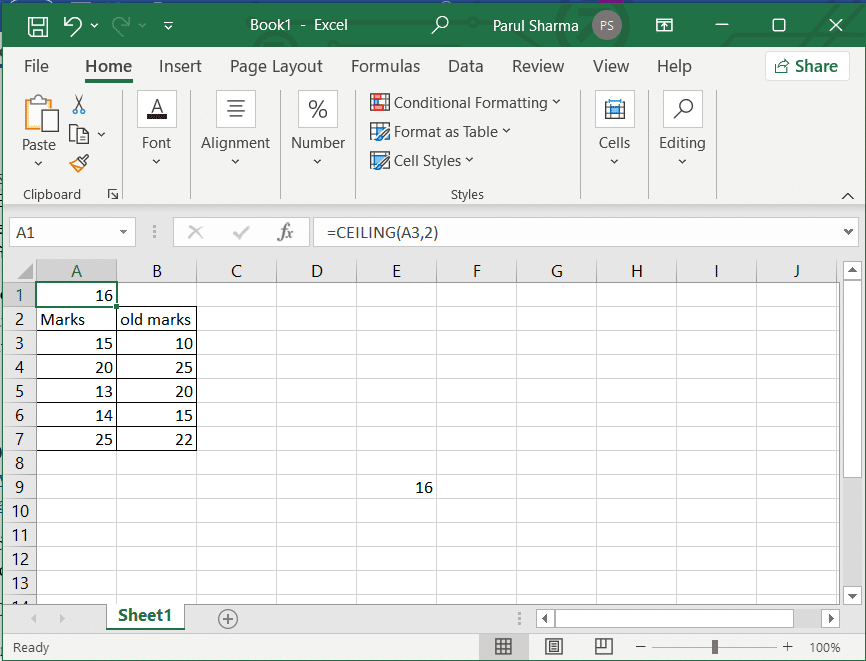Expand the Paste options arrow
Screen dimensions: 866x661
pos(38,163)
